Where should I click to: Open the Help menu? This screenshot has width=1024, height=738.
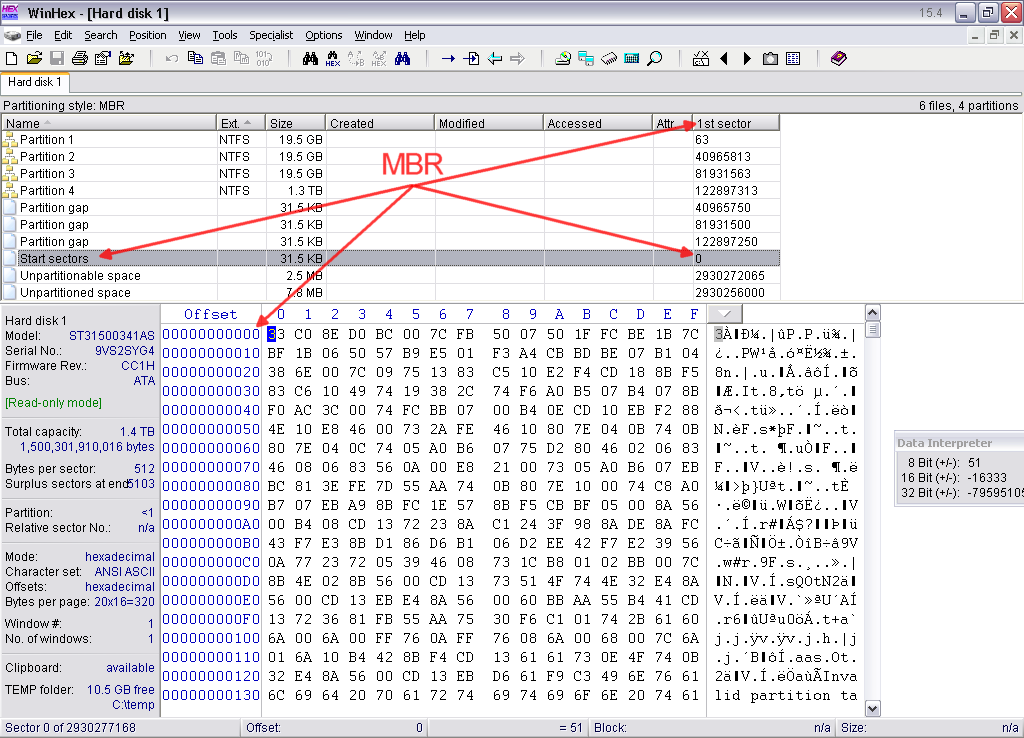coord(415,35)
